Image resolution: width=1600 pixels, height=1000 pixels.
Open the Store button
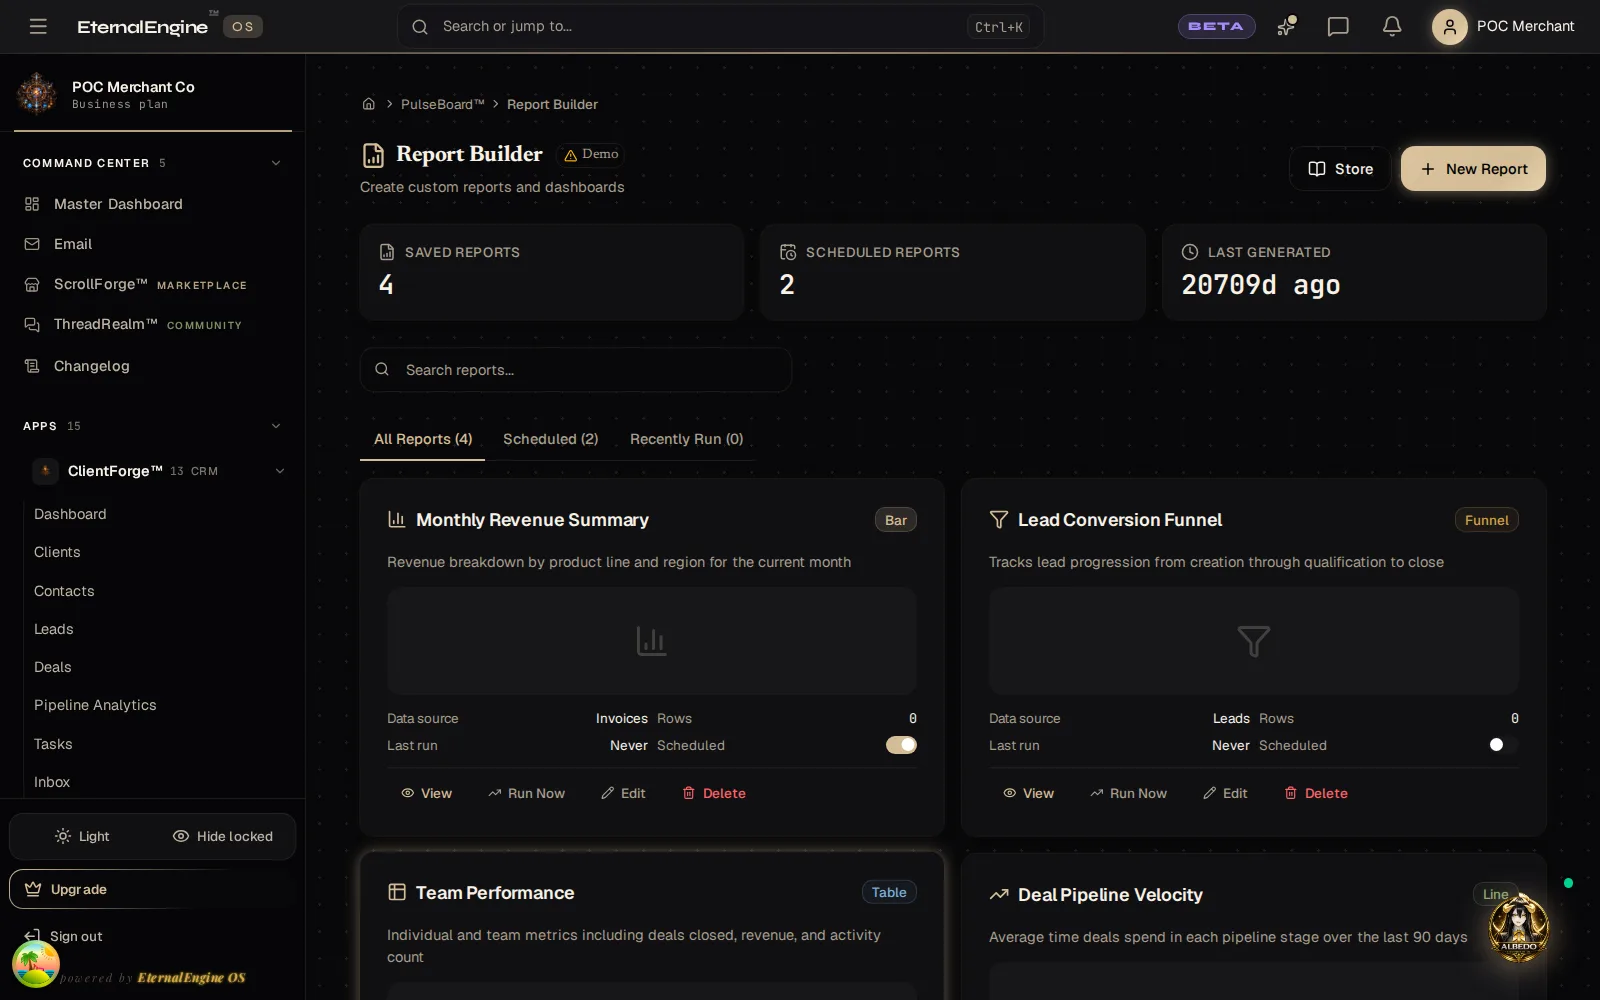tap(1340, 169)
